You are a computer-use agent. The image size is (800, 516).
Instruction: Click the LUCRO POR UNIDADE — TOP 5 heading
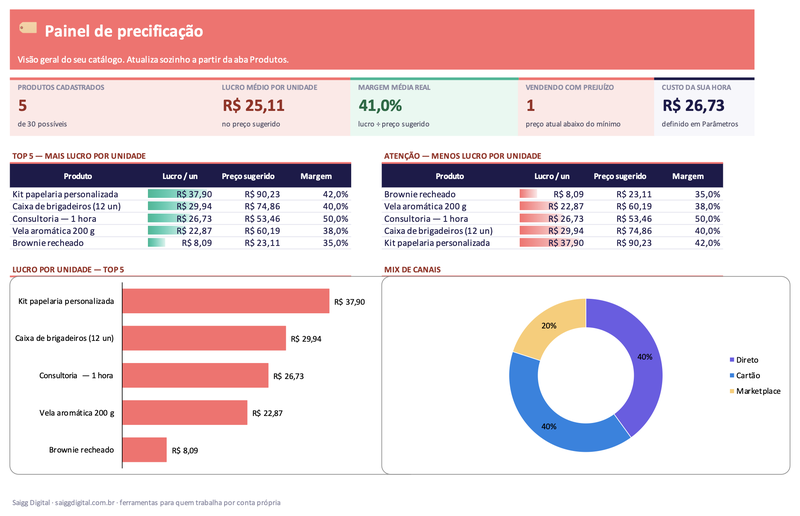pos(68,269)
